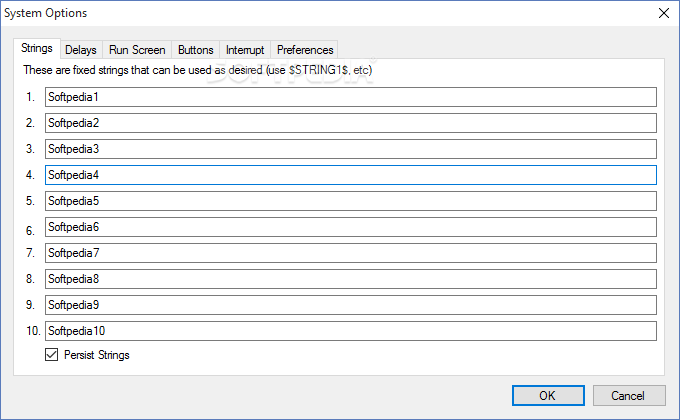Image resolution: width=680 pixels, height=420 pixels.
Task: Focus string field containing Softpedia1
Action: pyautogui.click(x=351, y=97)
